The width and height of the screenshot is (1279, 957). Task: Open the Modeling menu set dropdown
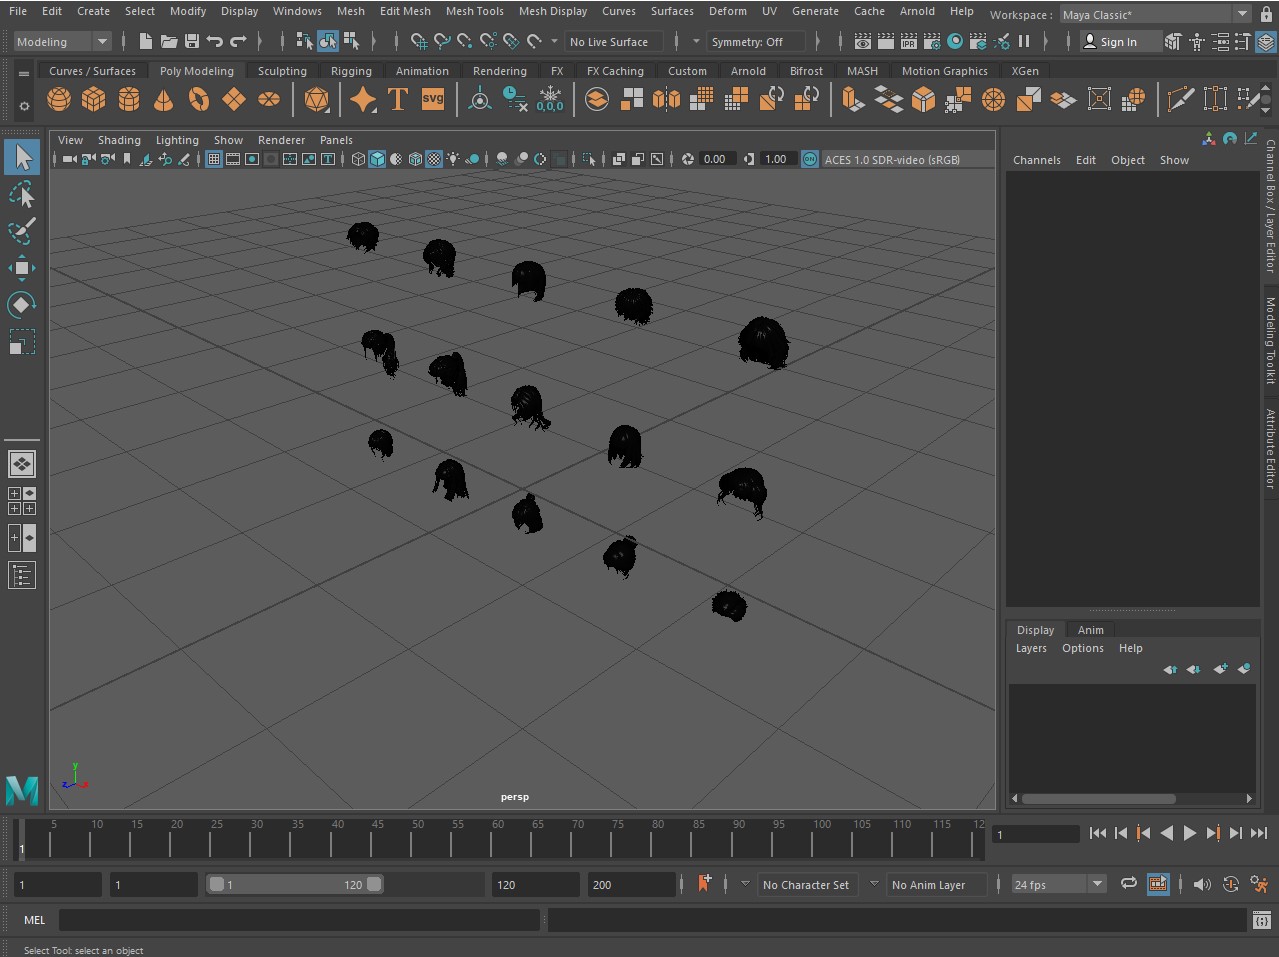(x=62, y=42)
